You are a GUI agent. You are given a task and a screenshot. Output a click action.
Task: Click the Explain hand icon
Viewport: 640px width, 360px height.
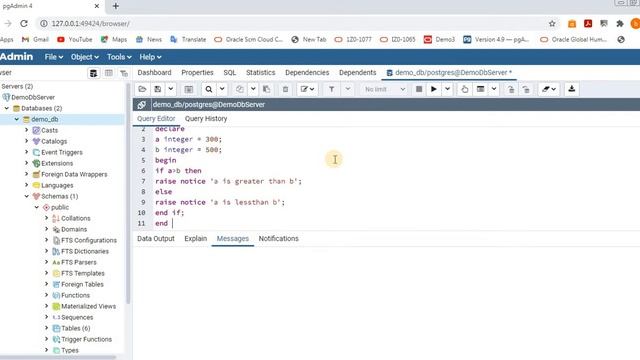tap(464, 89)
